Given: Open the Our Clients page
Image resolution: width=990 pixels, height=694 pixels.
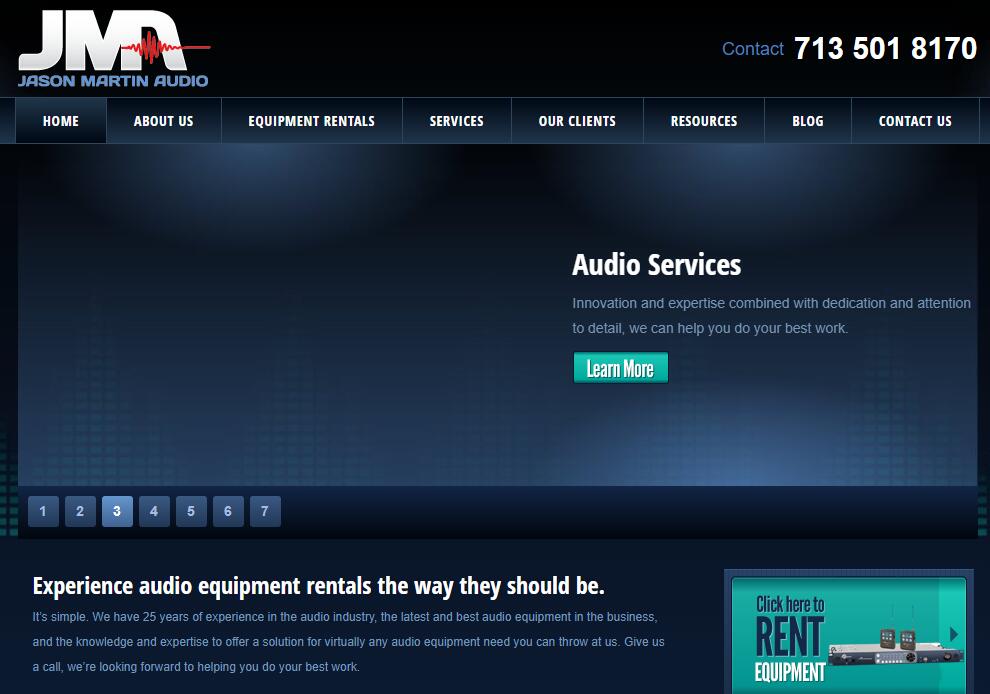Looking at the screenshot, I should click(577, 121).
